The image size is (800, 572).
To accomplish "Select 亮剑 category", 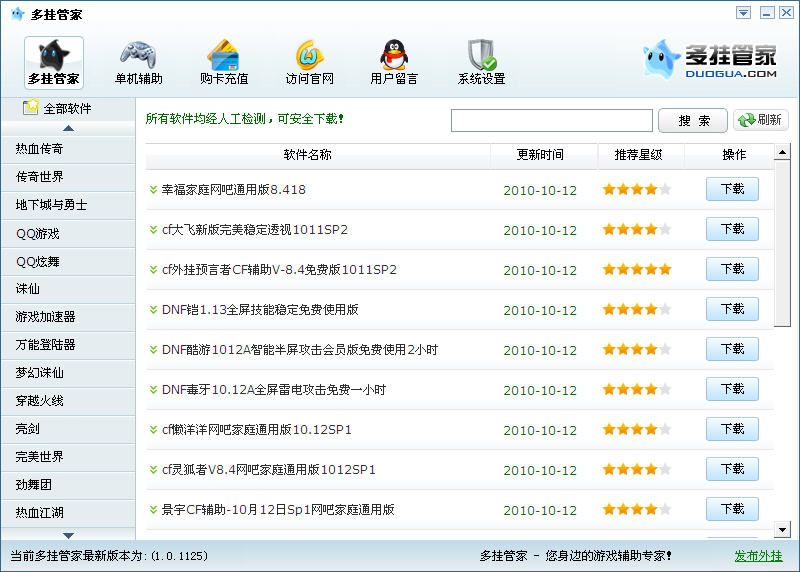I will click(68, 429).
